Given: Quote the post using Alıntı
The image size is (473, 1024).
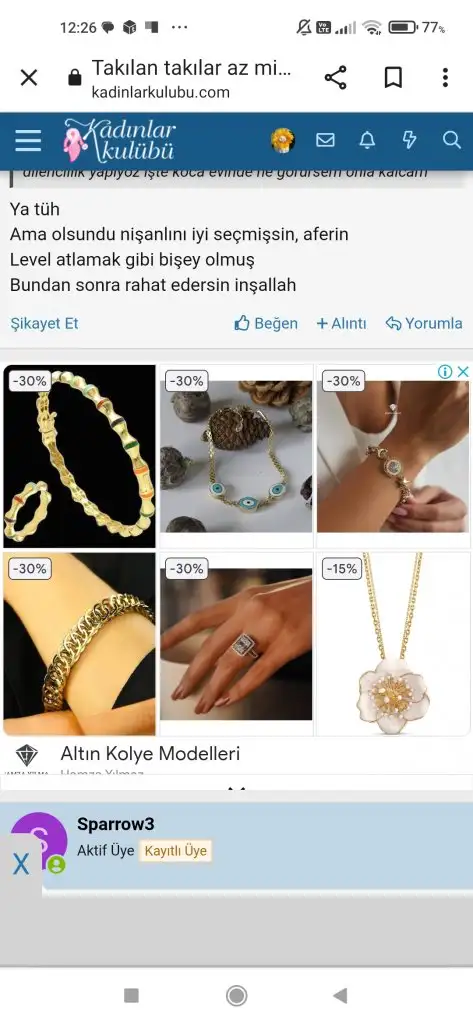Looking at the screenshot, I should coord(341,323).
